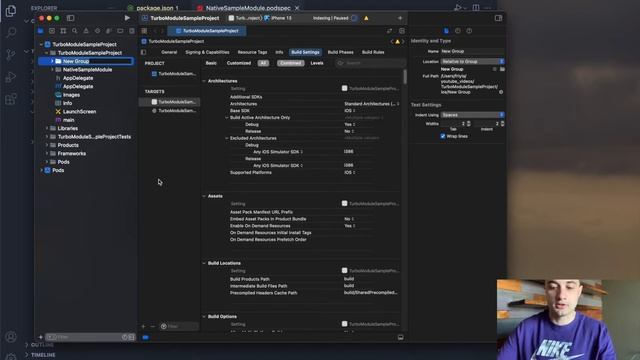
Task: Open the Find navigator magnifier icon
Action: pos(75,31)
